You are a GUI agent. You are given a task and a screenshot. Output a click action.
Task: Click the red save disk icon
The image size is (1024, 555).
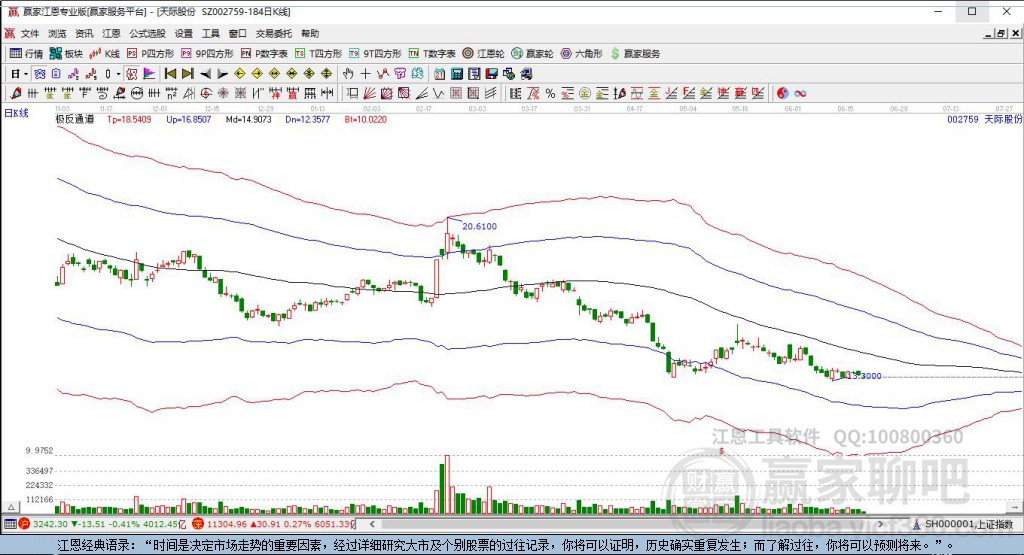[x=491, y=74]
